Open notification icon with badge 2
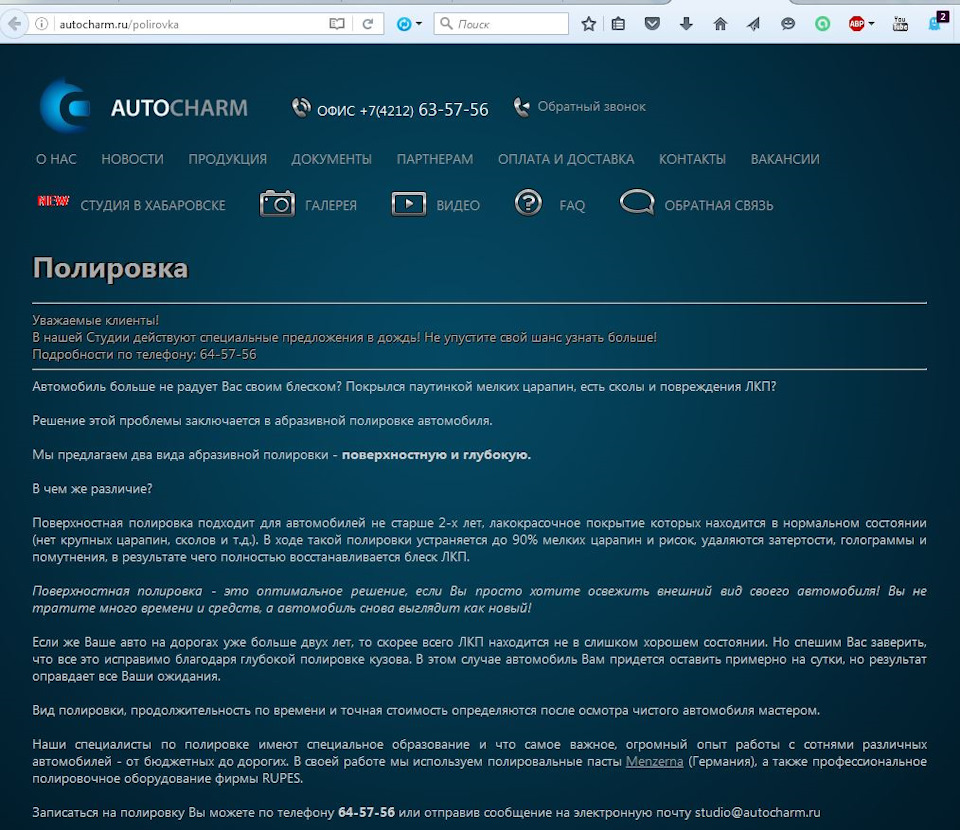 (x=938, y=21)
